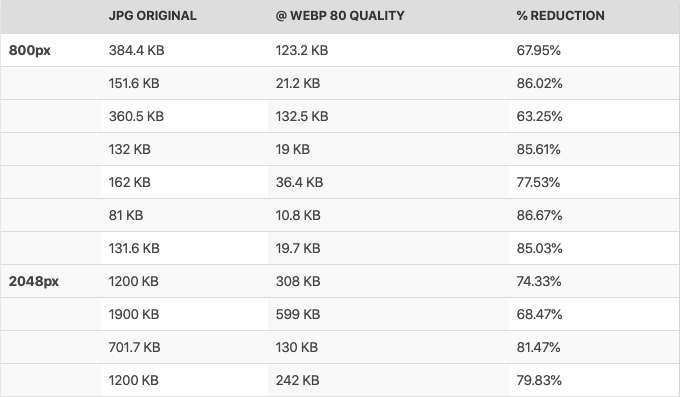Click the 19.7 KB cell
This screenshot has width=680, height=397.
(388, 248)
